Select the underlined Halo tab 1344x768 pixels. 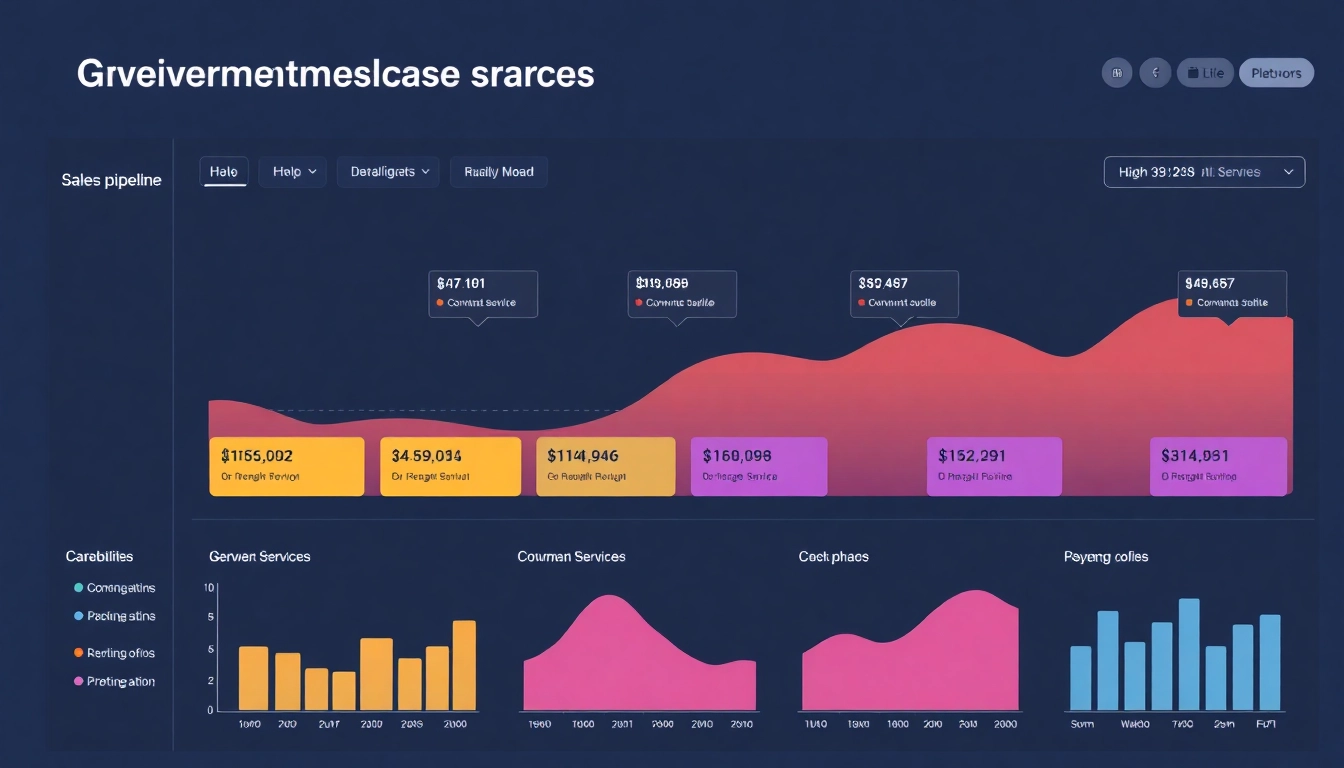coord(224,172)
